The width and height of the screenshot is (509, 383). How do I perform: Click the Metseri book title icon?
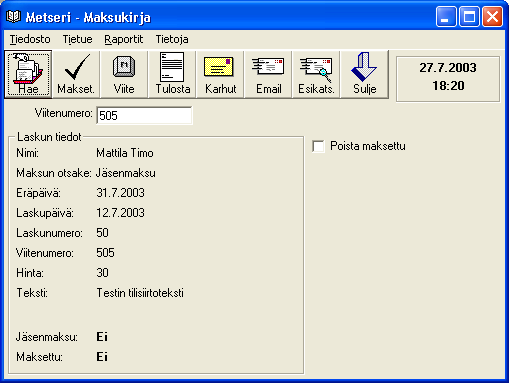pyautogui.click(x=13, y=16)
